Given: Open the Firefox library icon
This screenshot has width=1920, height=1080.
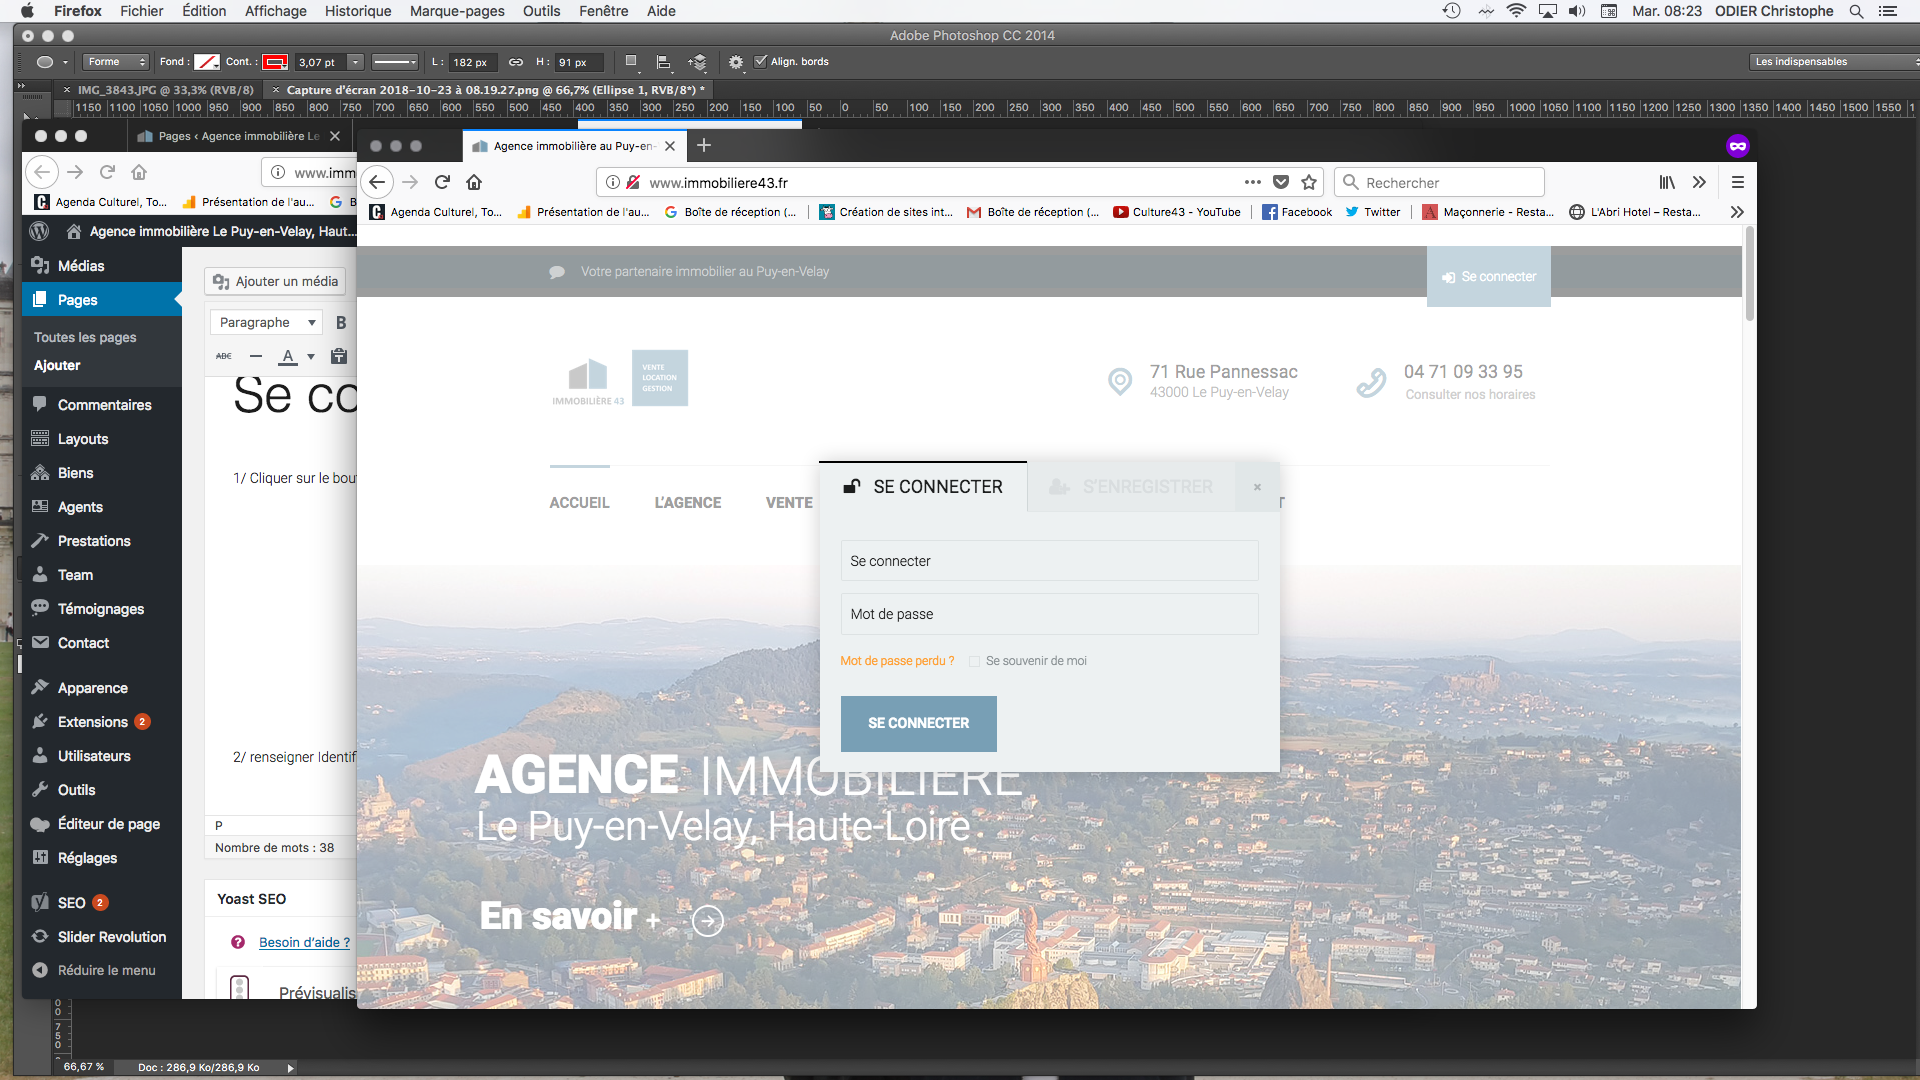Looking at the screenshot, I should (x=1667, y=182).
